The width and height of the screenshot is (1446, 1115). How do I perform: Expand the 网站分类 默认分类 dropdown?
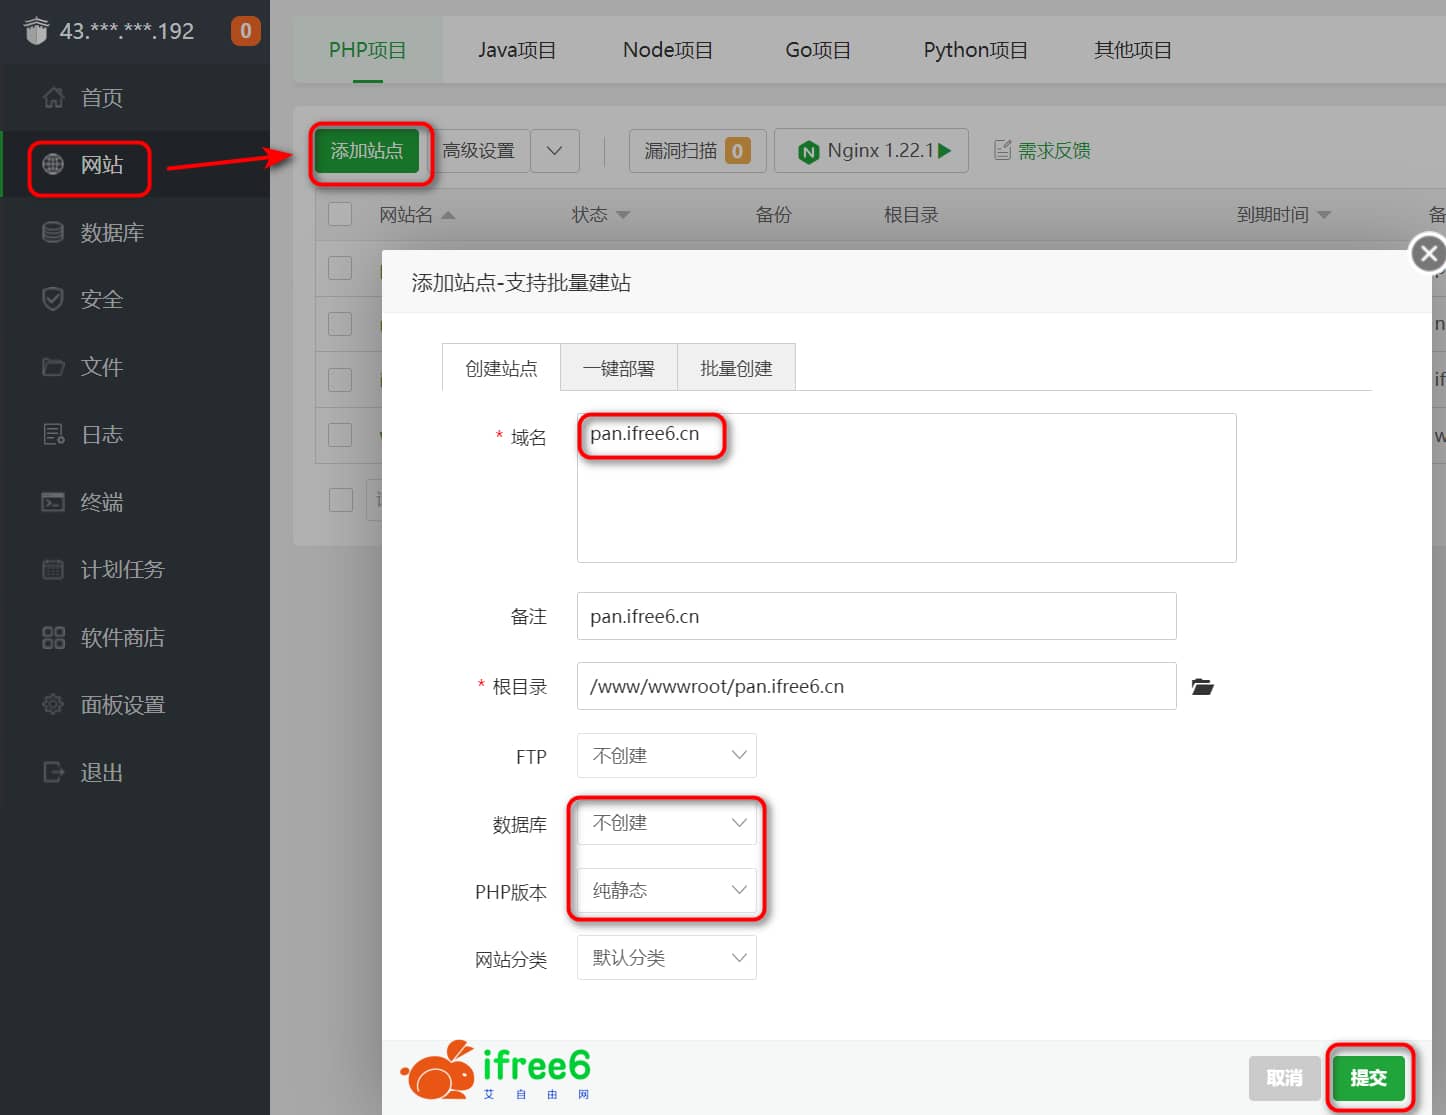[666, 957]
